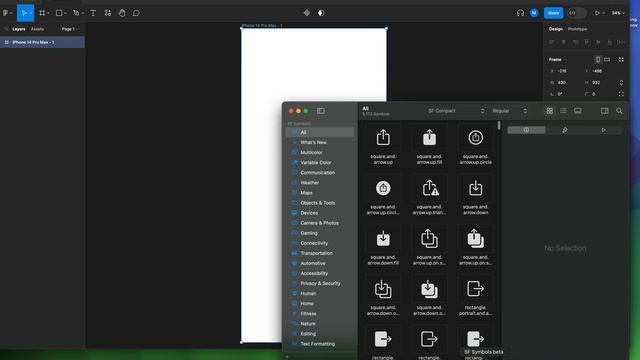
Task: Open the Camera & Photos category
Action: click(320, 223)
